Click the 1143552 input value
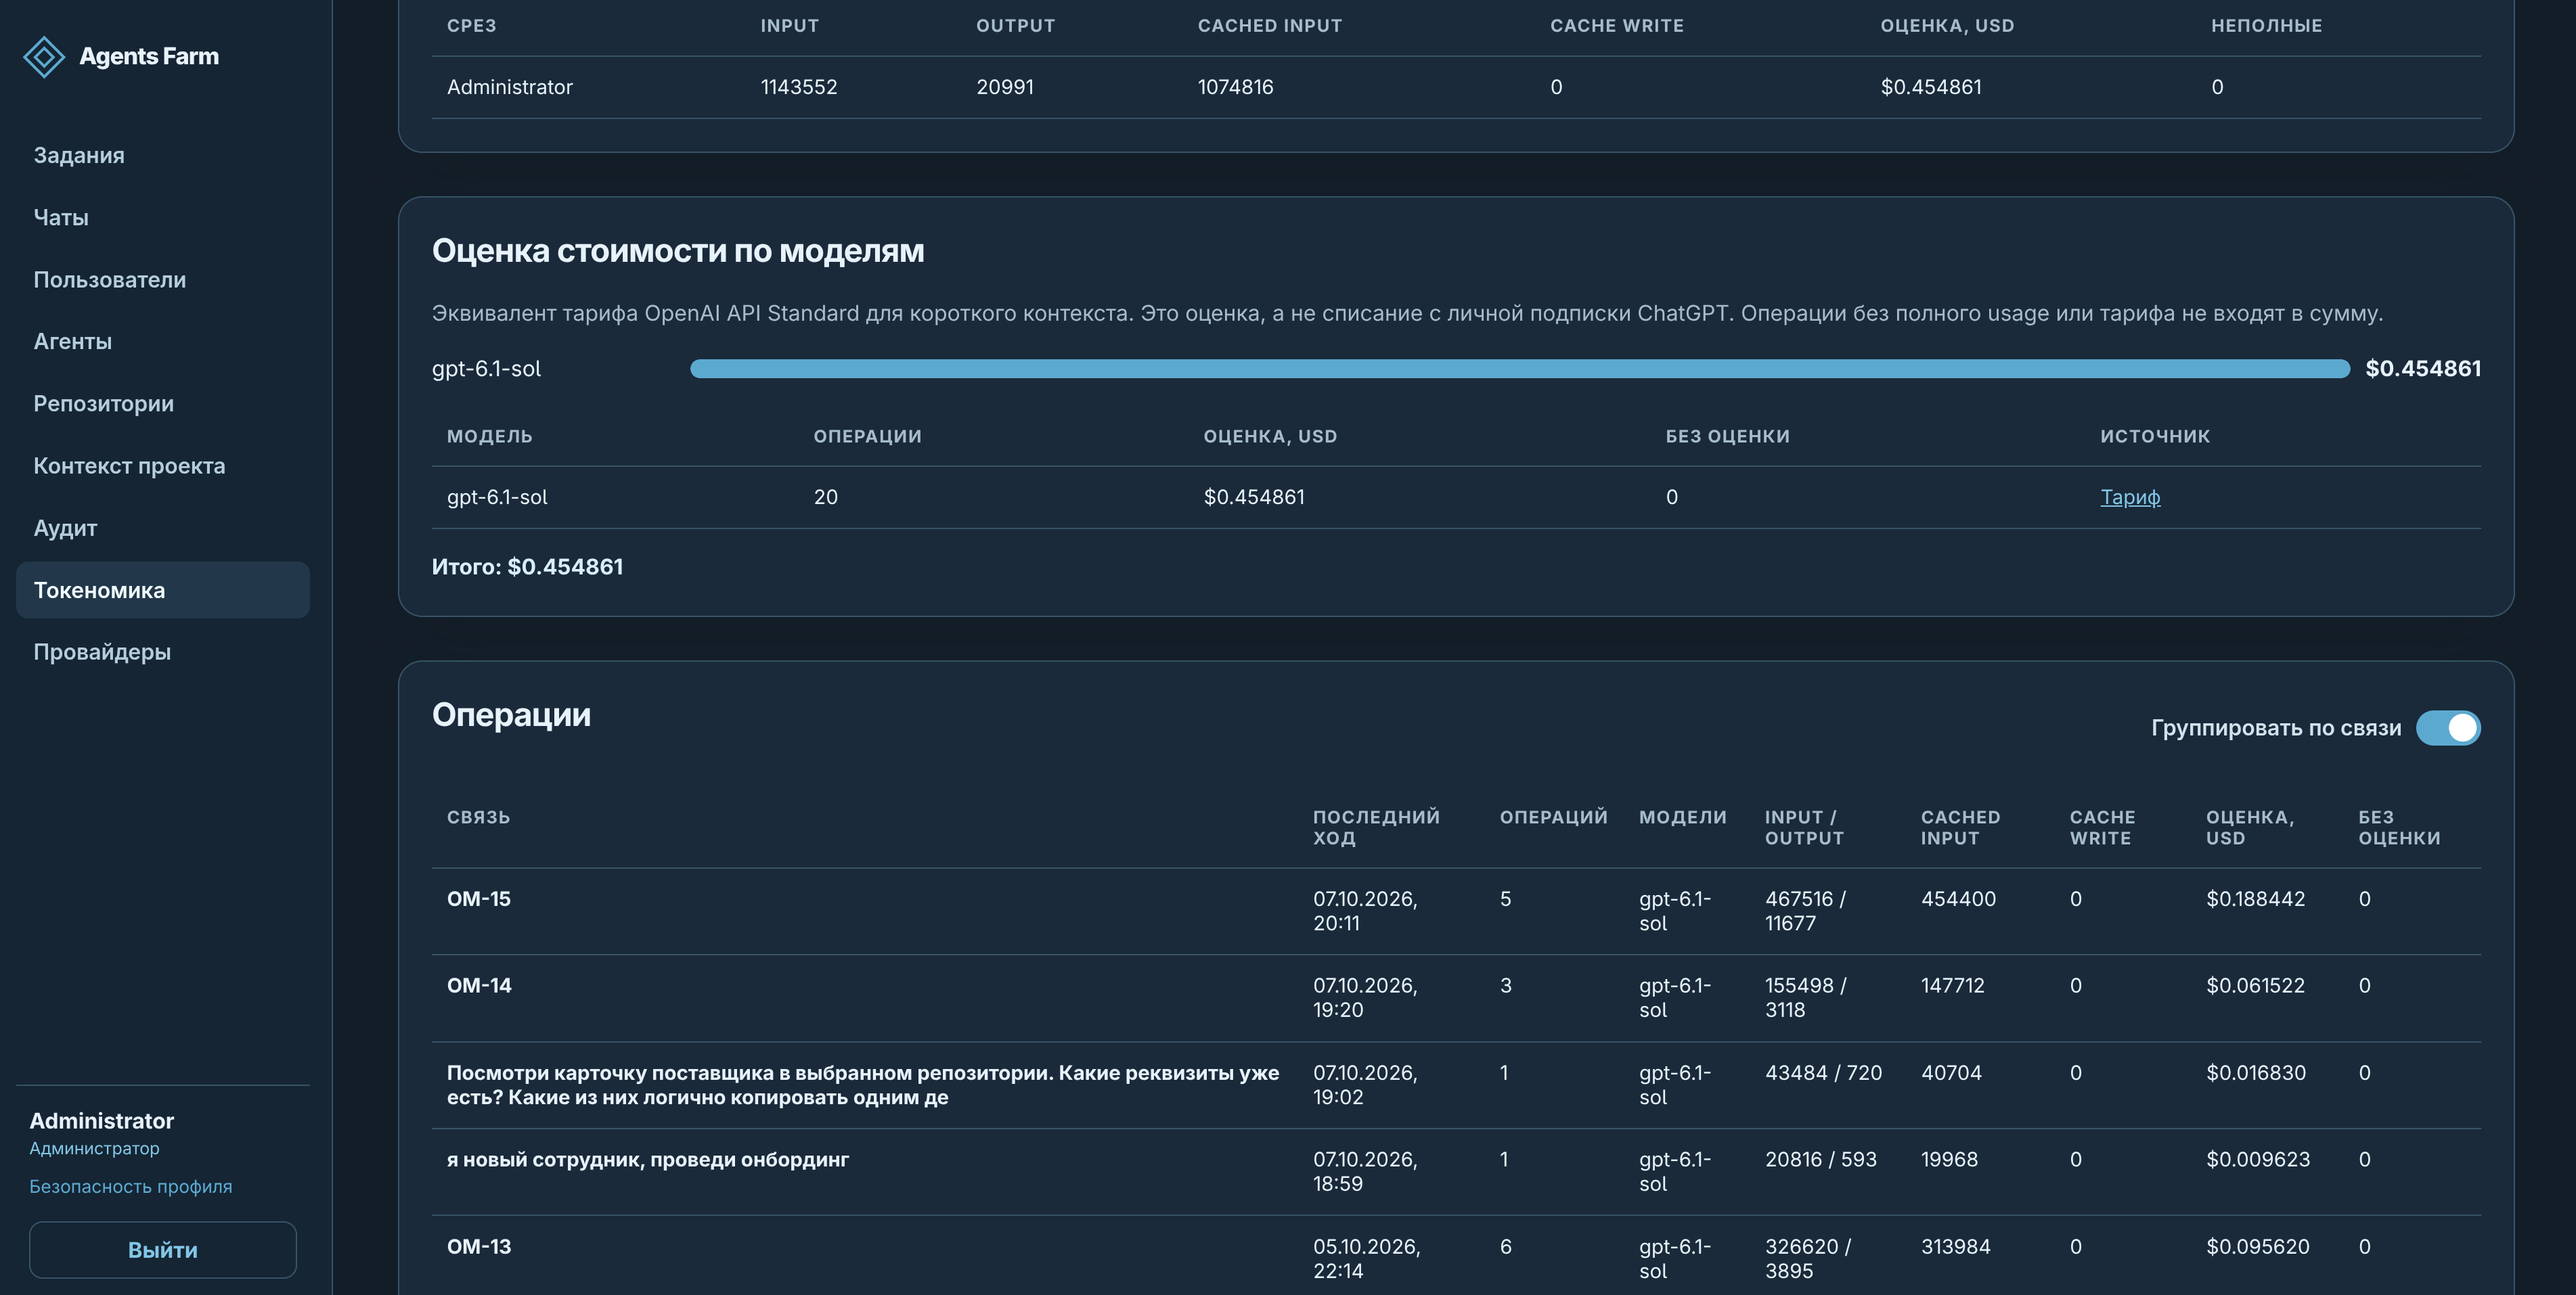Viewport: 2576px width, 1295px height. coord(799,87)
